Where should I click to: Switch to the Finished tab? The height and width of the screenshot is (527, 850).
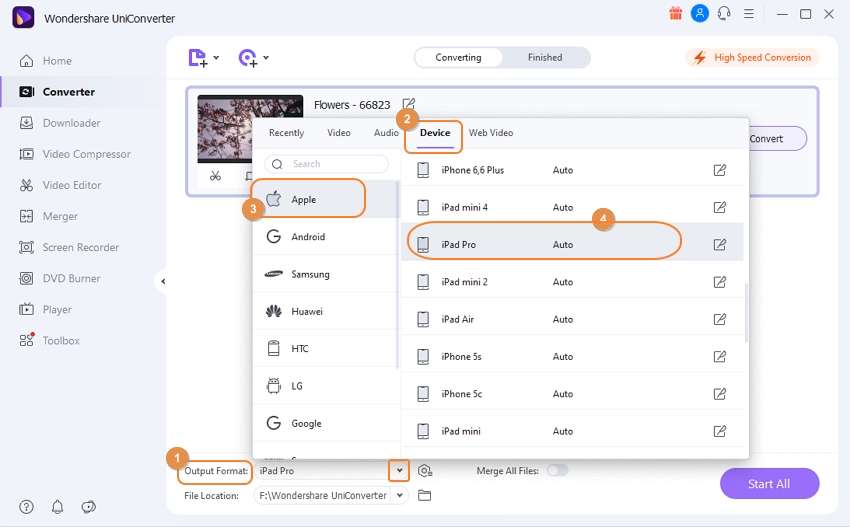tap(545, 57)
